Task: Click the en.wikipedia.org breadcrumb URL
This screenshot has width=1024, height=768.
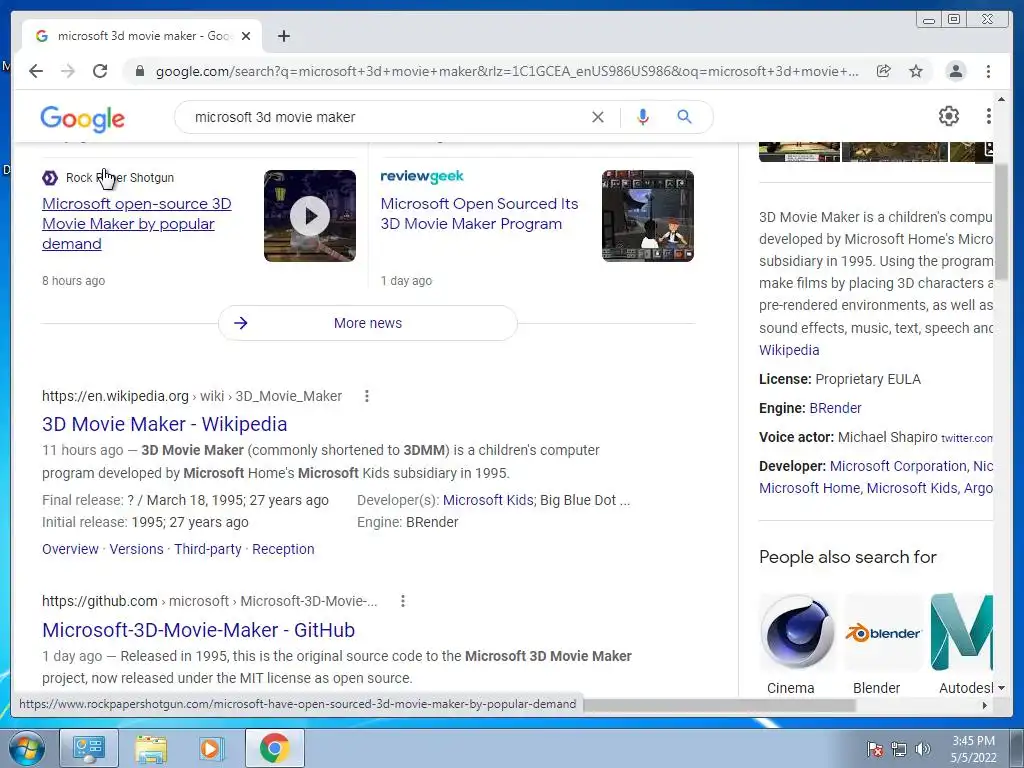Action: [192, 396]
